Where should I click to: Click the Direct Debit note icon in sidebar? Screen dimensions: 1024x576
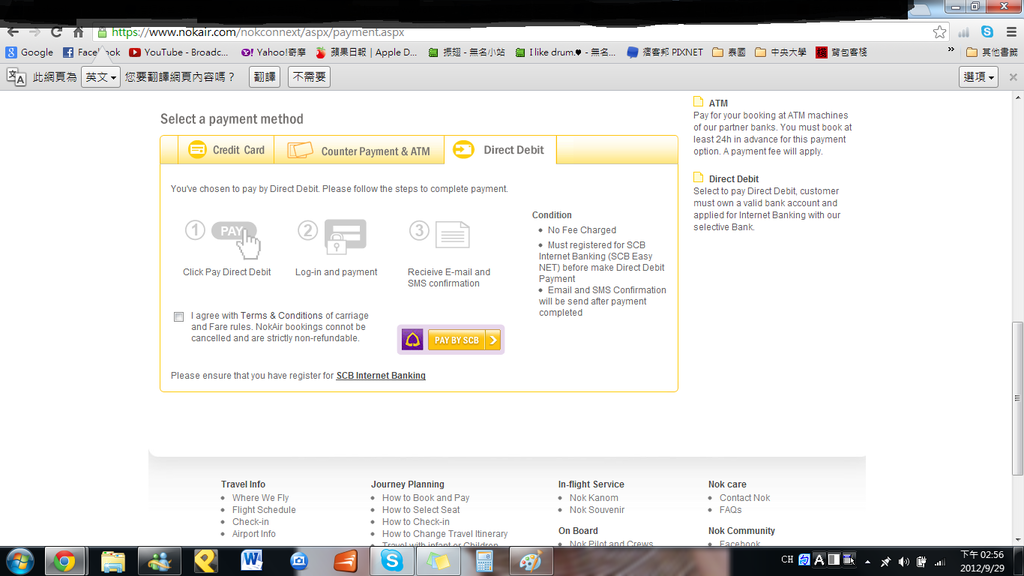tap(698, 178)
